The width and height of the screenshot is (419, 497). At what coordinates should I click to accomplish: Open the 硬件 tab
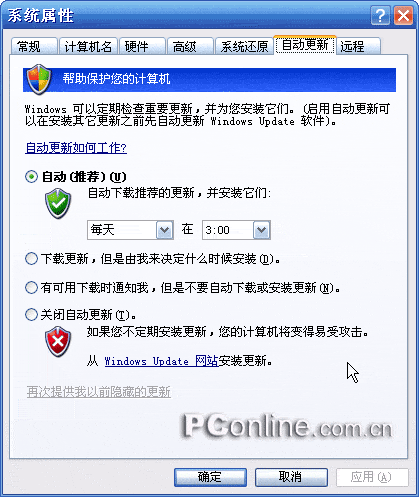pyautogui.click(x=142, y=46)
